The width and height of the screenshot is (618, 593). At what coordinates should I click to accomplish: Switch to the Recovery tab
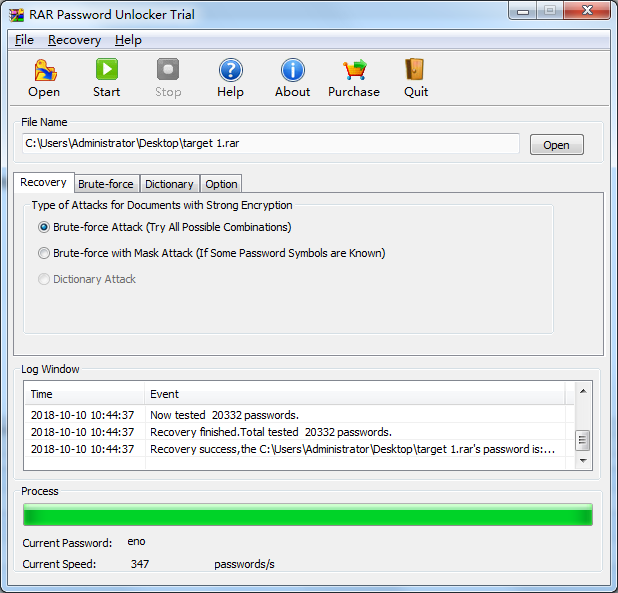pos(43,182)
